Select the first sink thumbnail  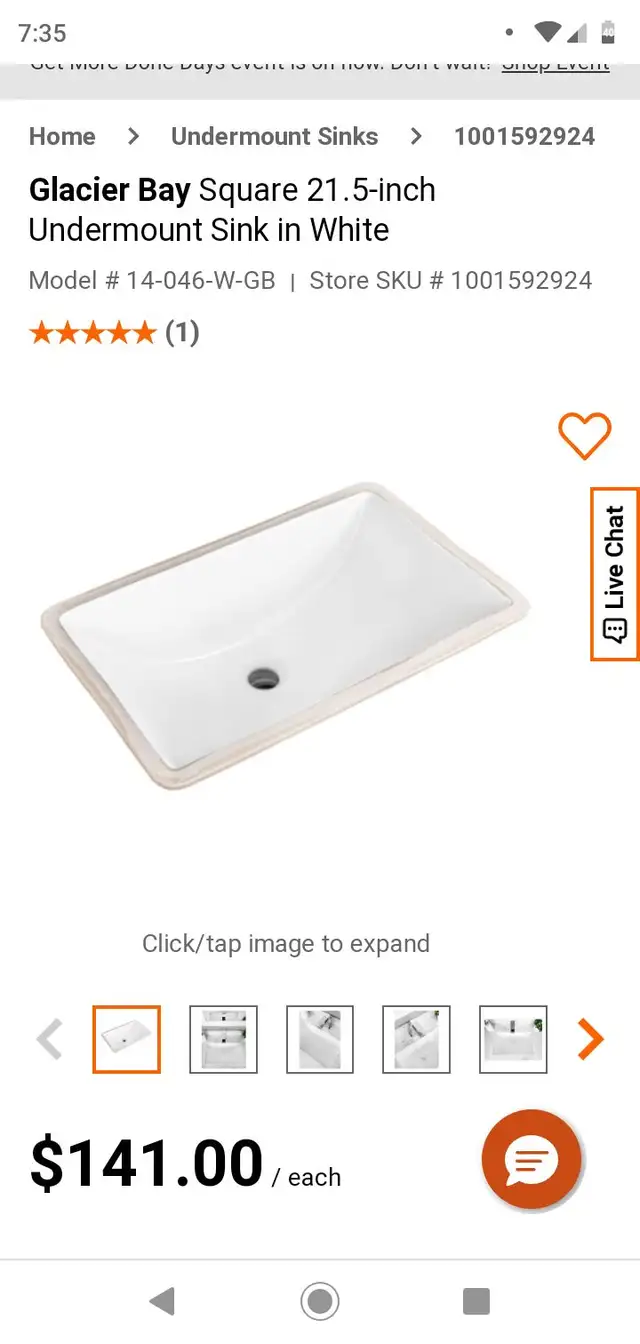(127, 1039)
